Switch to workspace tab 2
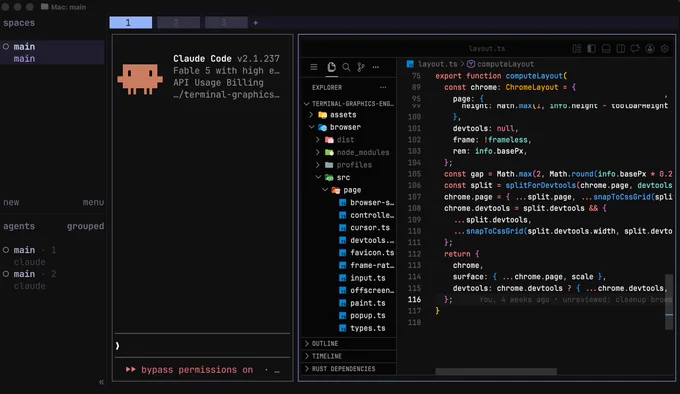This screenshot has height=394, width=680. point(178,23)
